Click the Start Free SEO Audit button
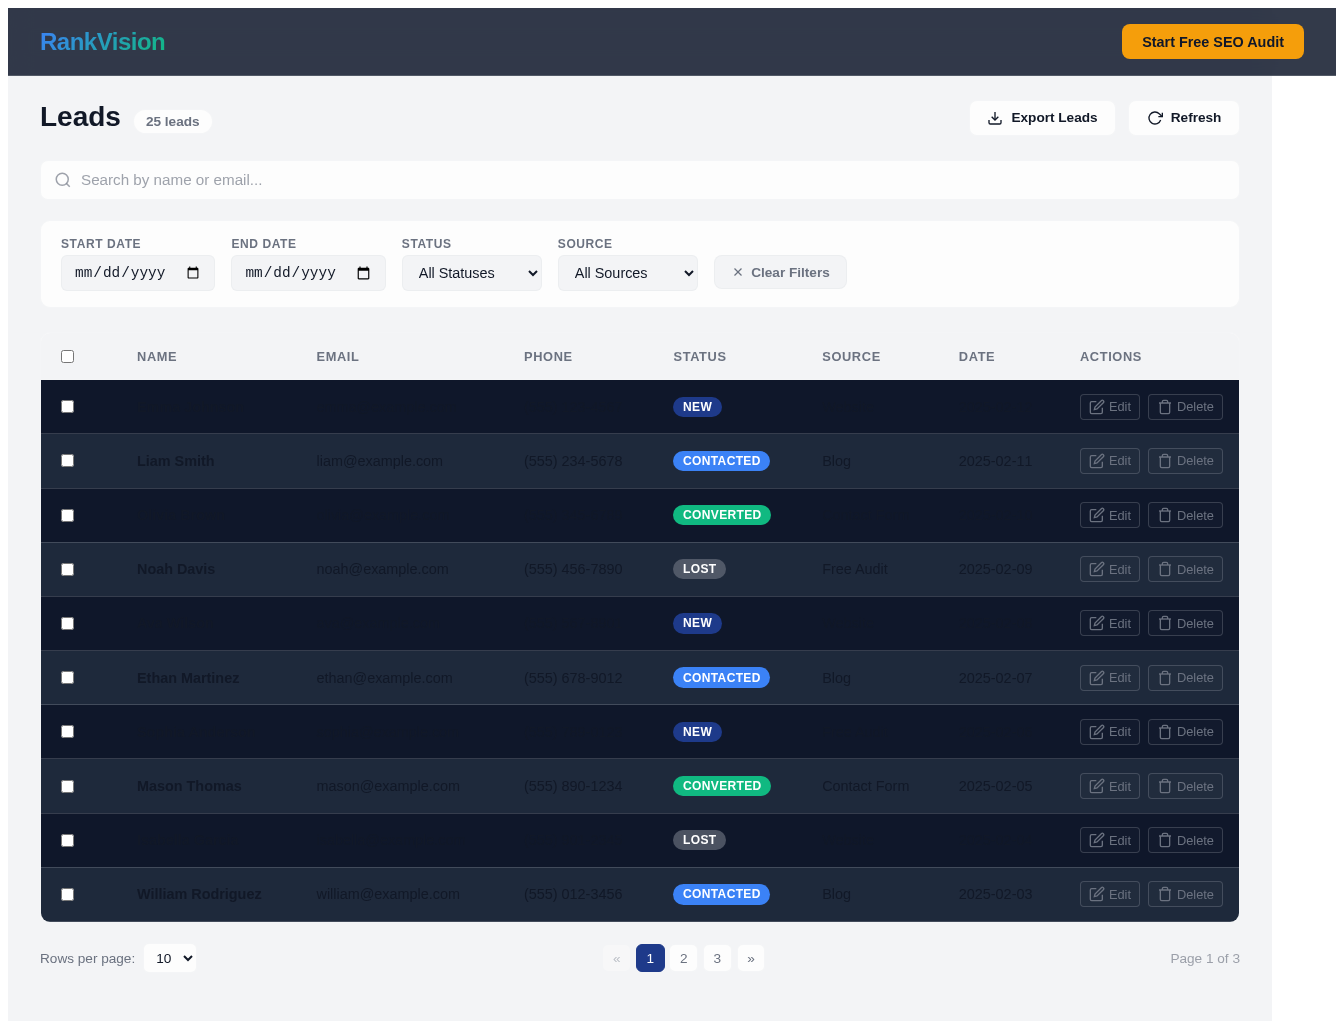This screenshot has width=1336, height=1029. point(1213,42)
